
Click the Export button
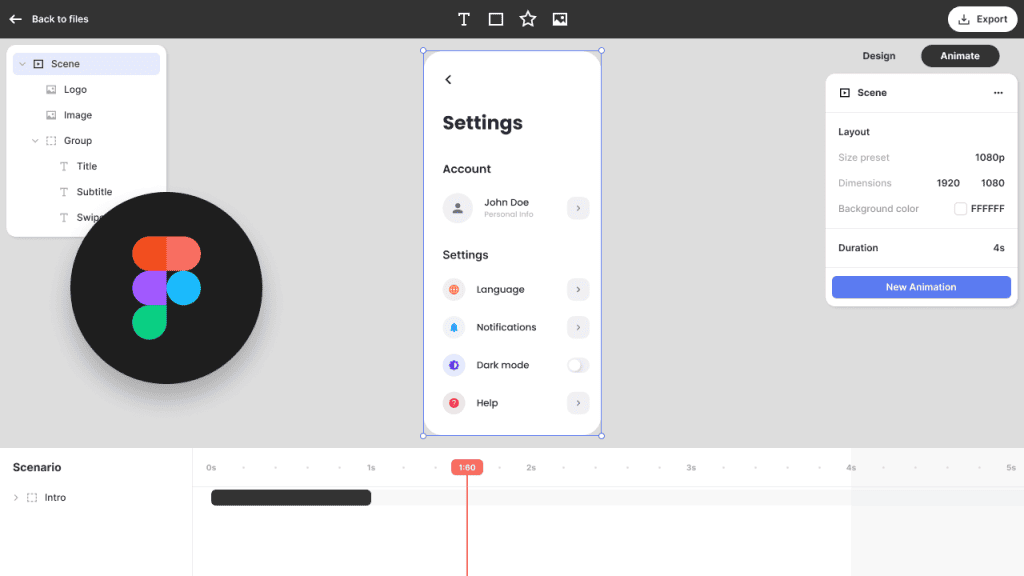click(982, 19)
